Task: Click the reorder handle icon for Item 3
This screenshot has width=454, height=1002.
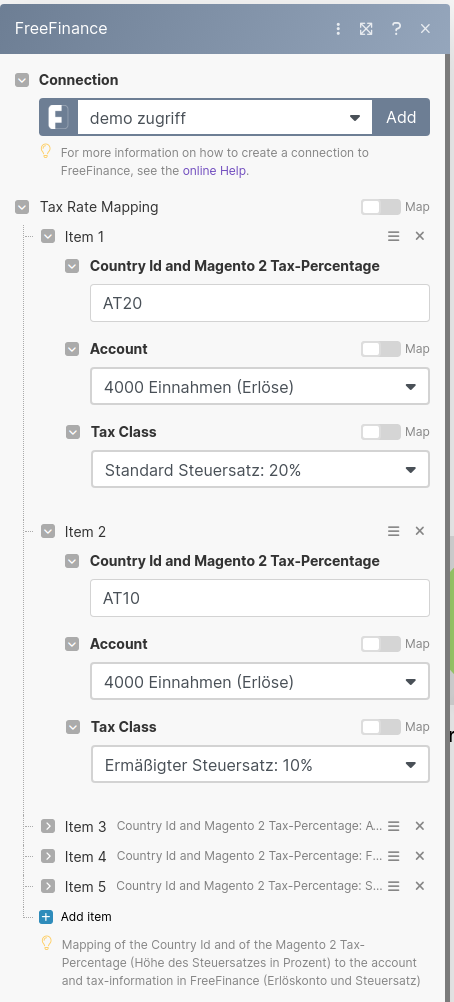Action: coord(394,826)
